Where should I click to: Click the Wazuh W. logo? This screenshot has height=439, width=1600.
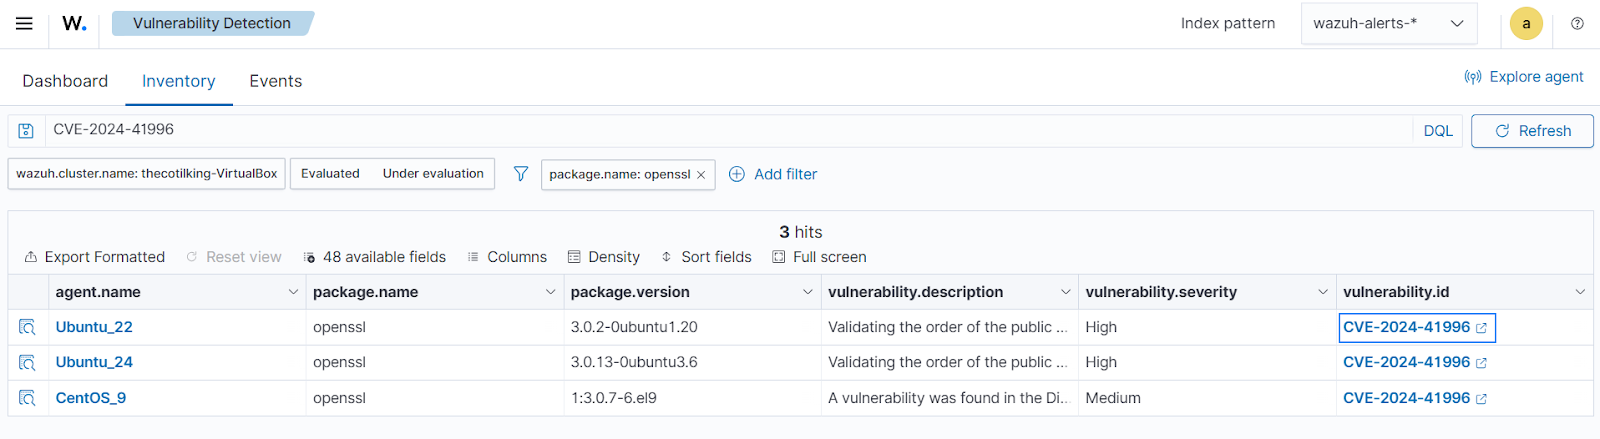click(74, 23)
